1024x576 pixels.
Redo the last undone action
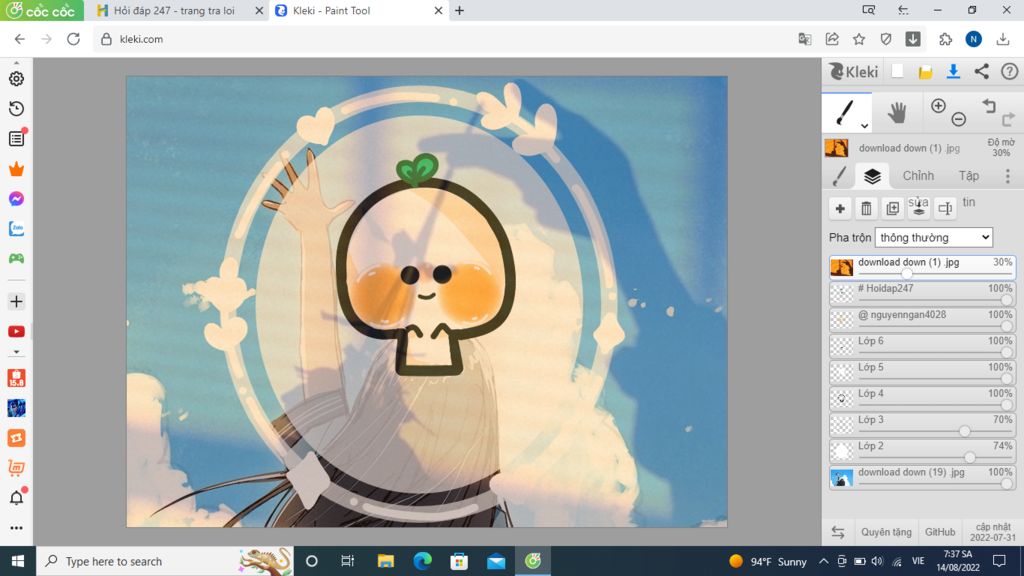pyautogui.click(x=1008, y=119)
